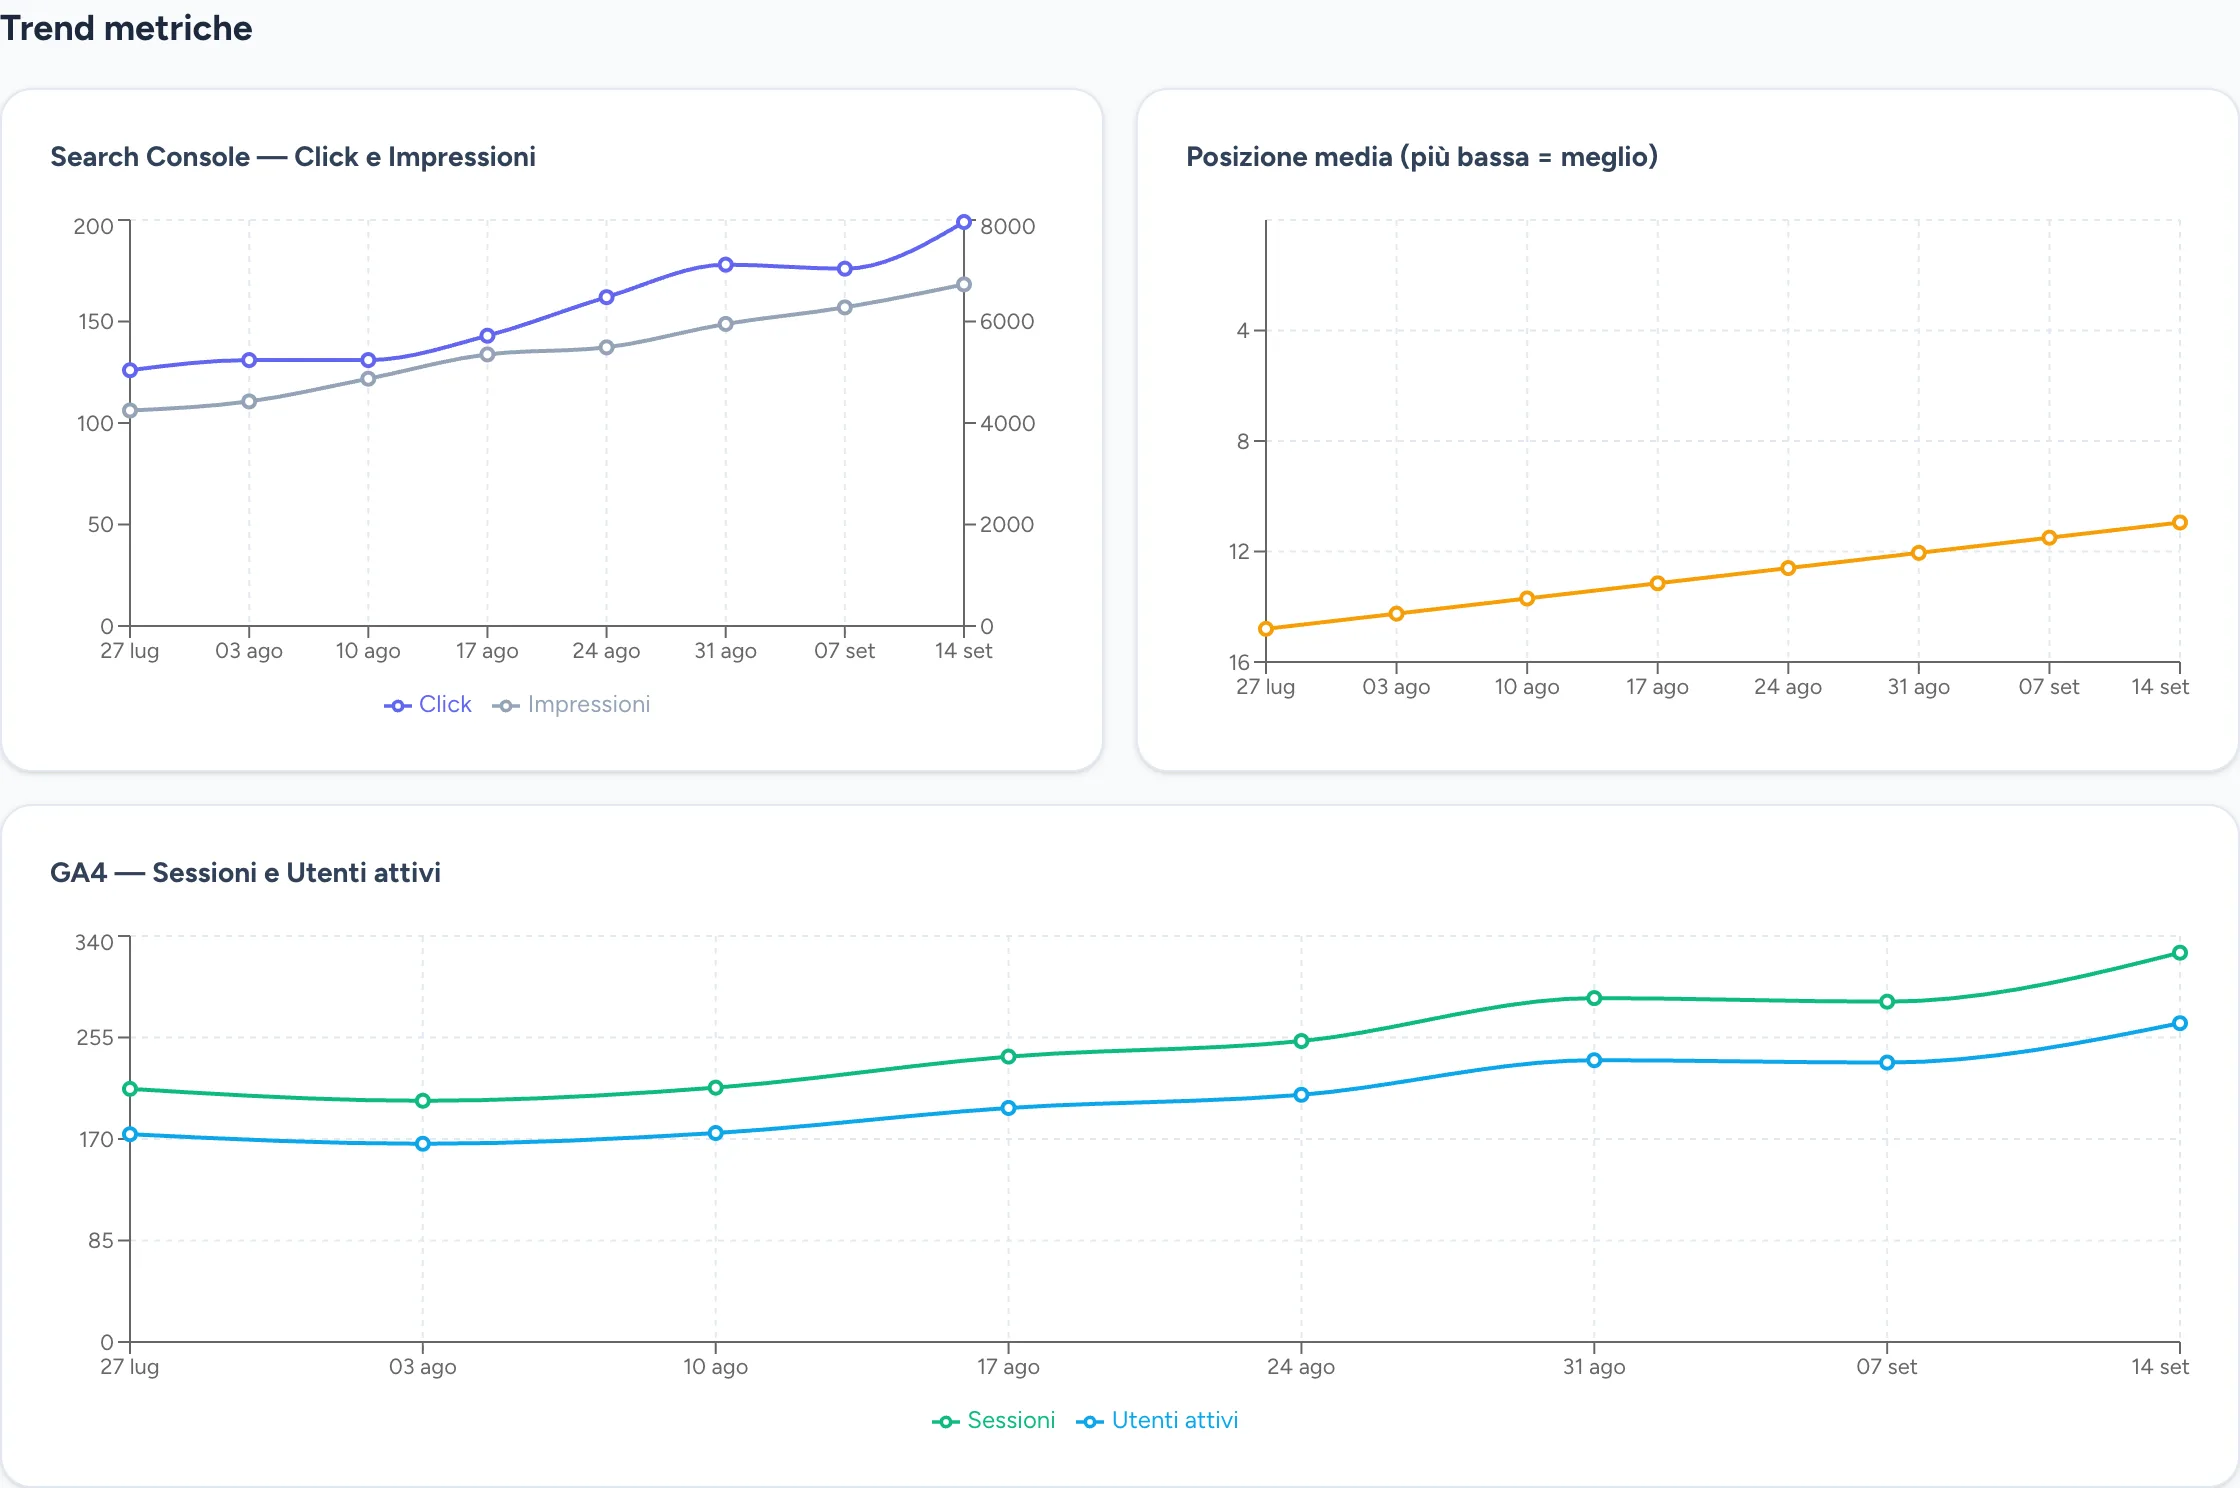Toggle the Click legend entry
The height and width of the screenshot is (1488, 2240).
(428, 705)
